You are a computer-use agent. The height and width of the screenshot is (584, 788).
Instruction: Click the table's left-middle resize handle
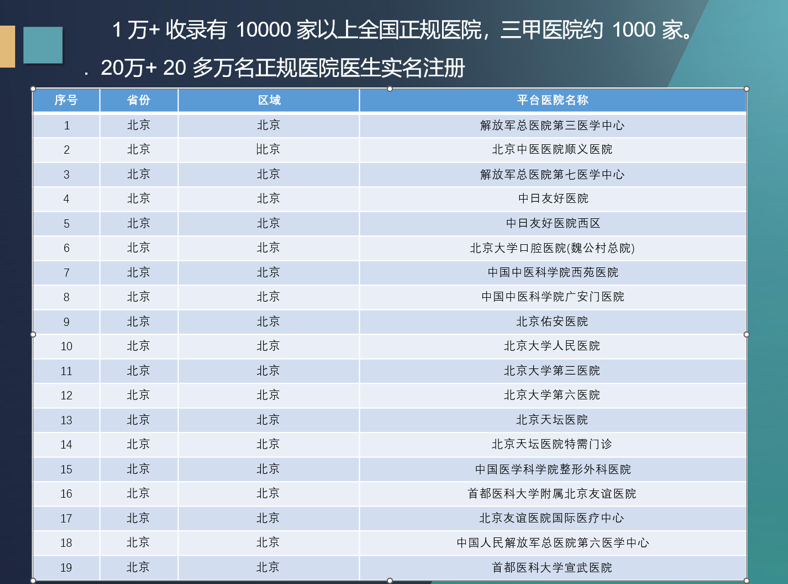pos(33,334)
